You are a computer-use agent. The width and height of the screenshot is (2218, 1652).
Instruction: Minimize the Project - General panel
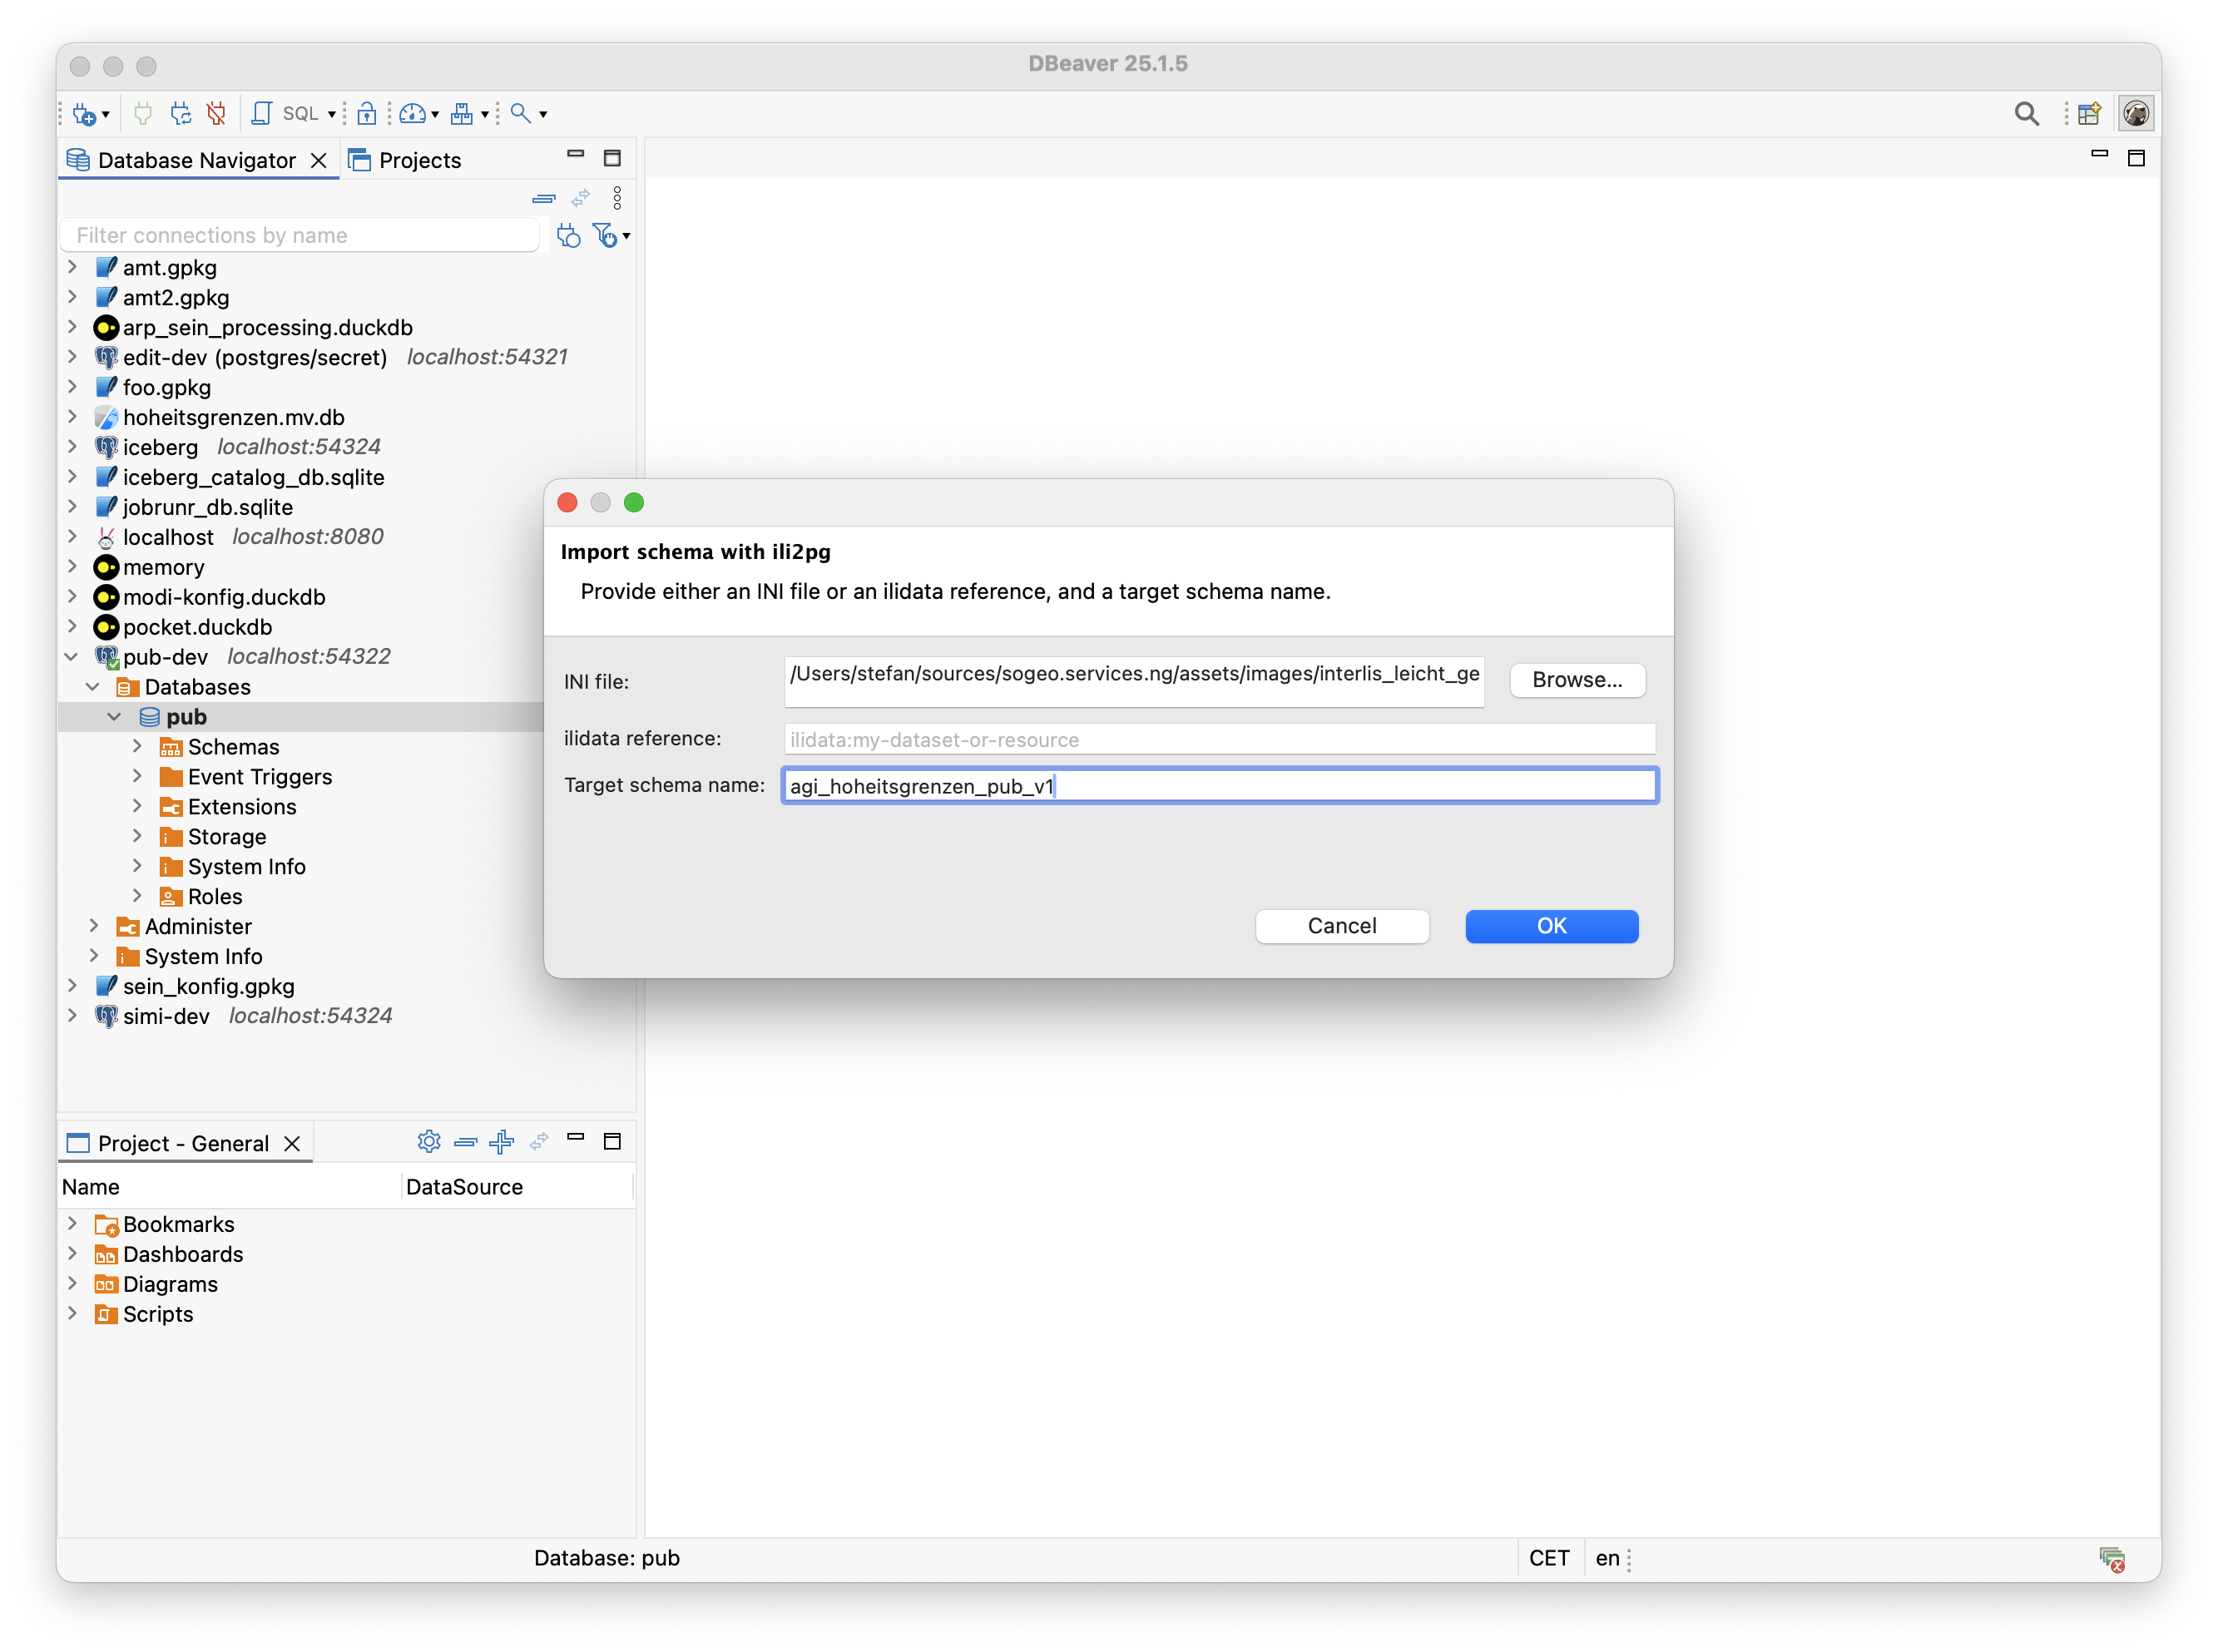tap(575, 1137)
